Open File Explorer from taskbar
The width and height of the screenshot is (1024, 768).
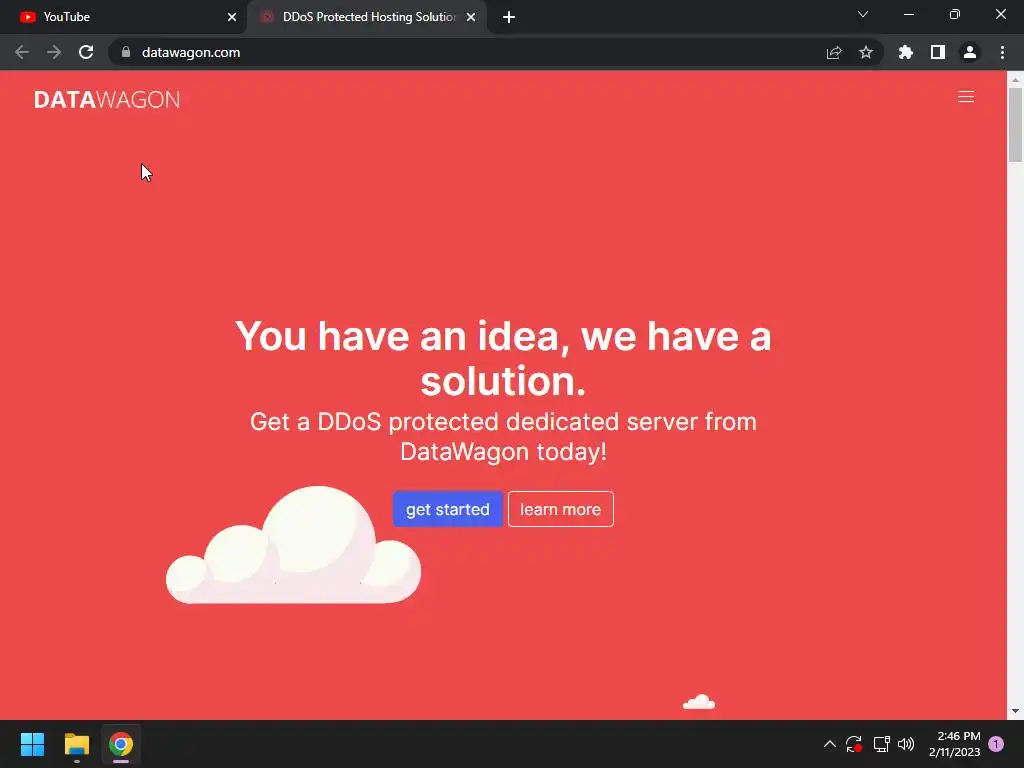point(76,744)
